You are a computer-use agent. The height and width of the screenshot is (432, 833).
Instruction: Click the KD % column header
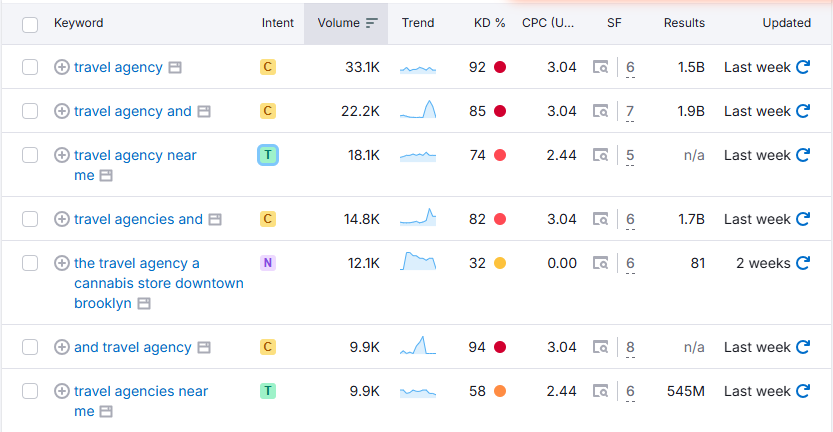tap(489, 23)
